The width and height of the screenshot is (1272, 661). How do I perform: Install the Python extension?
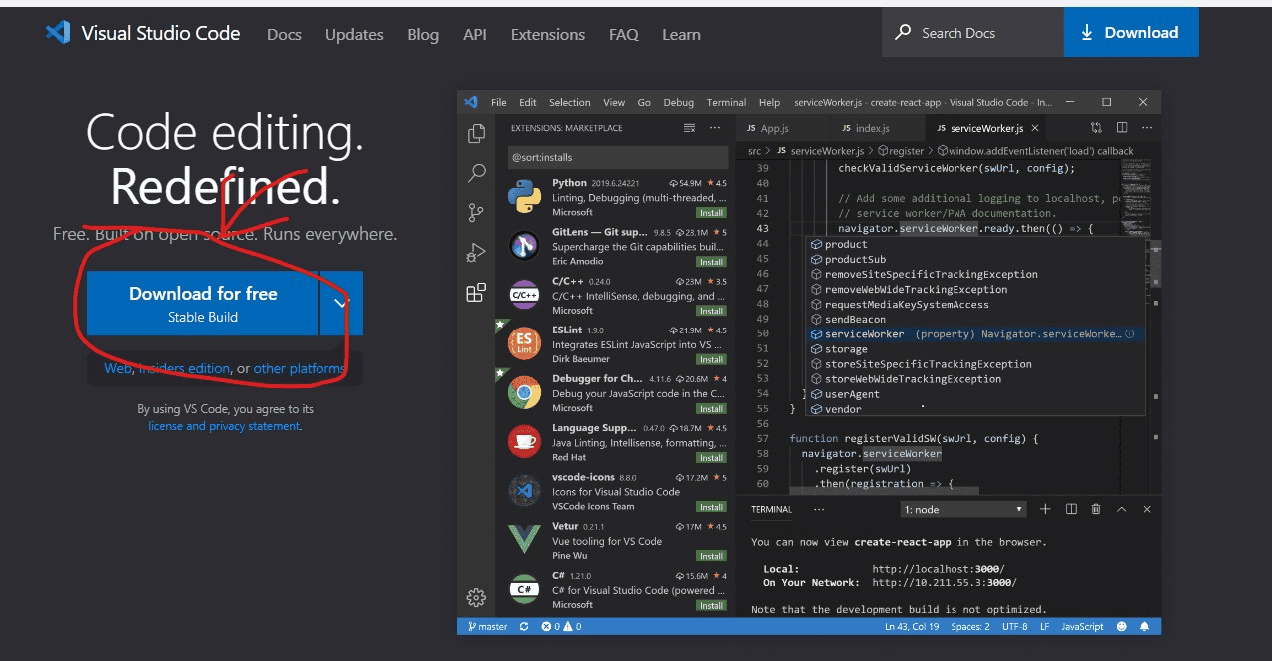(711, 213)
